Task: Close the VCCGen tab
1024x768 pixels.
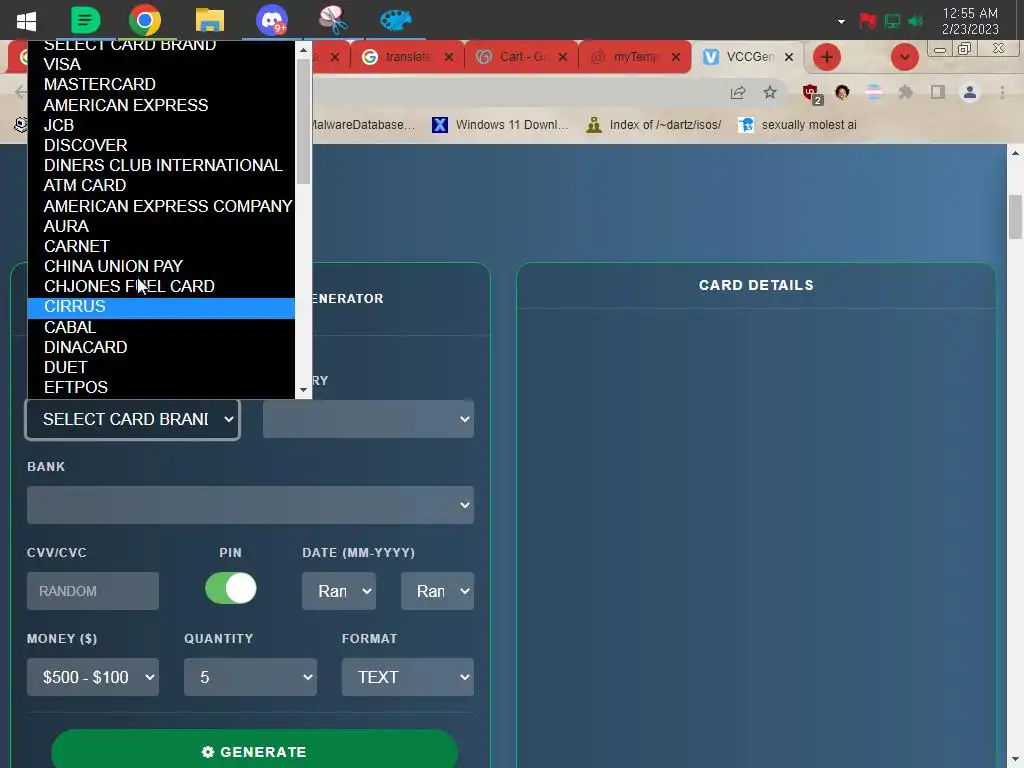Action: 789,57
